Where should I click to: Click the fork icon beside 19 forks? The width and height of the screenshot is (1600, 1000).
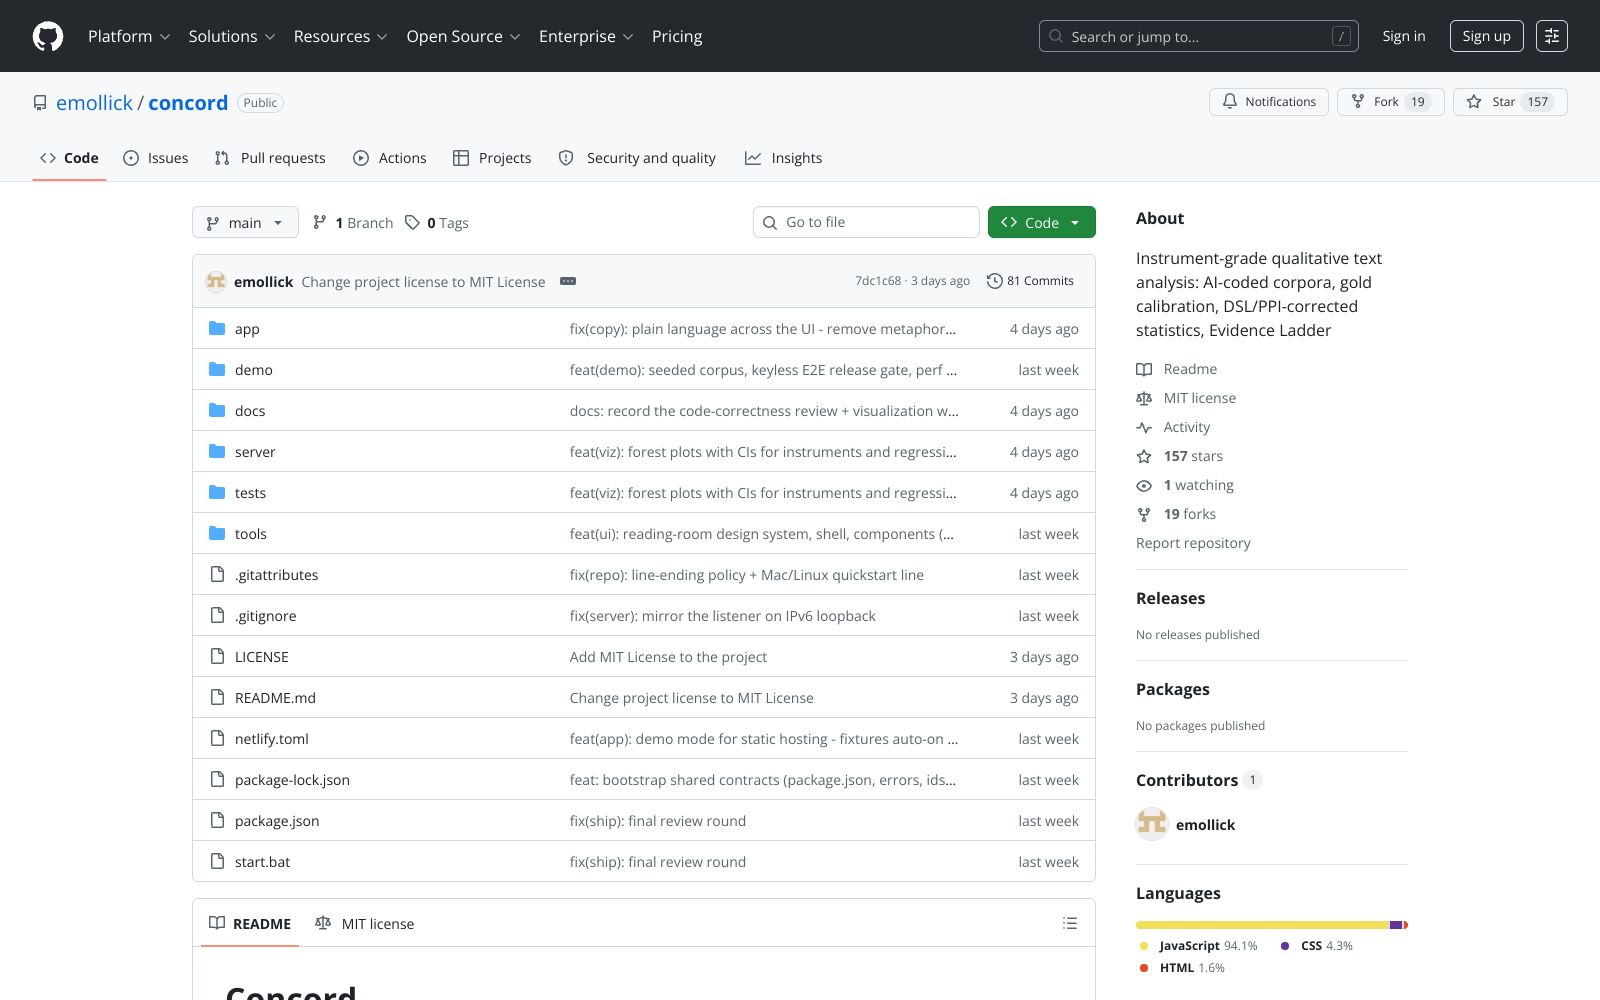click(1144, 514)
